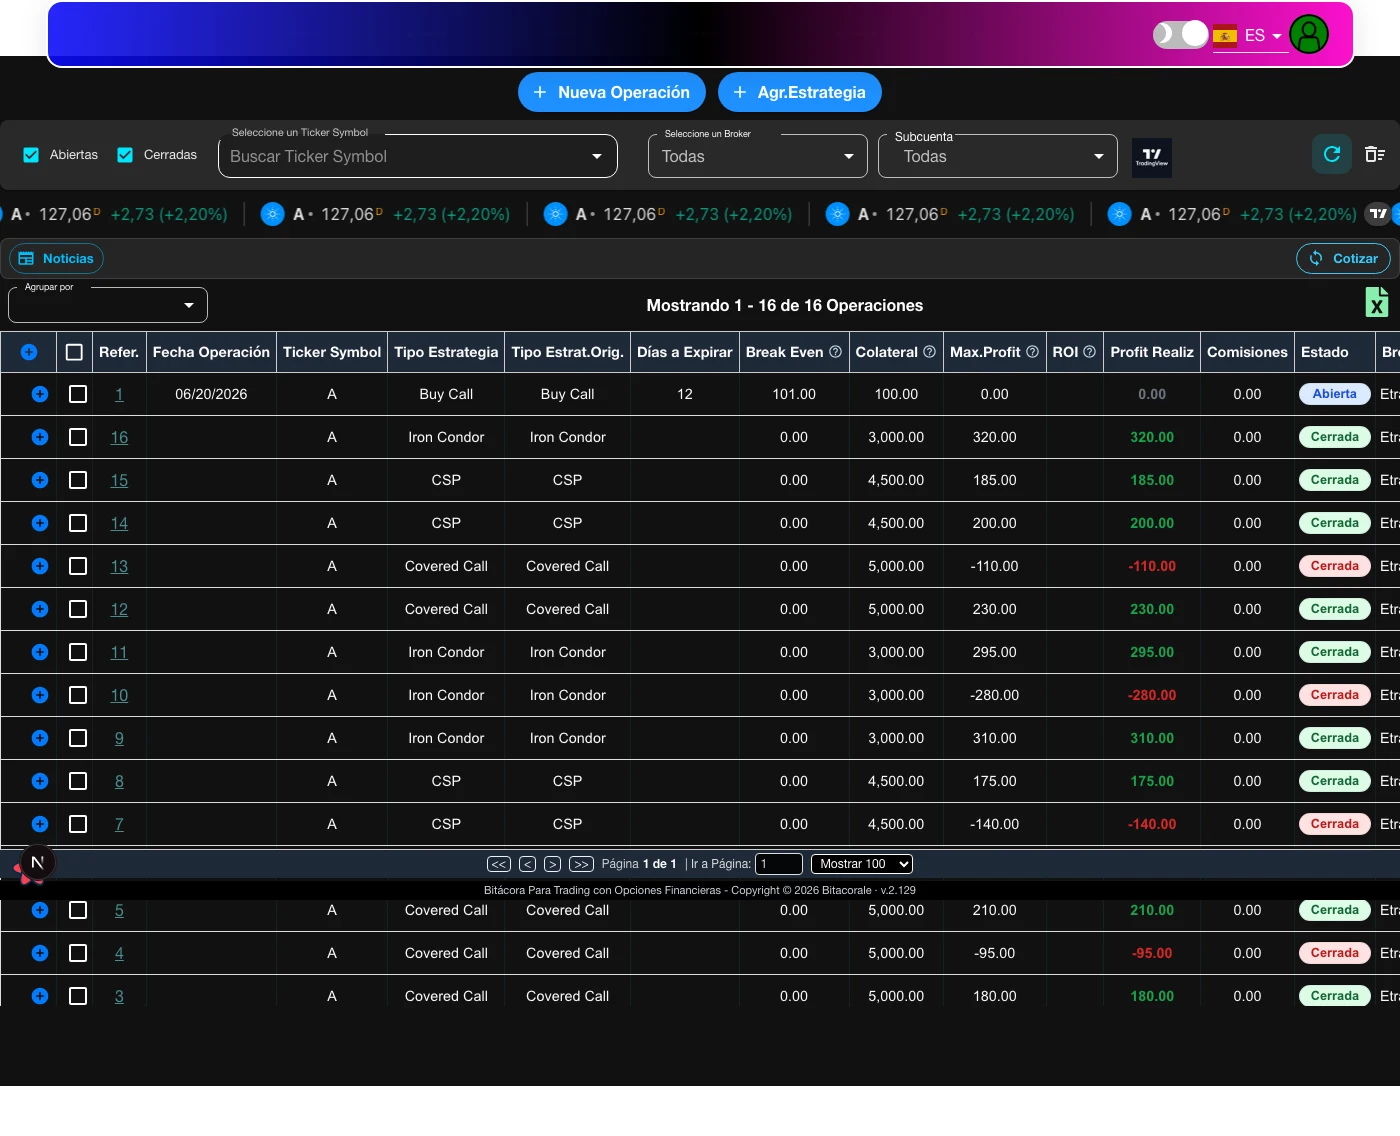
Task: Click Abierta status badge of operation 1
Action: pyautogui.click(x=1334, y=394)
